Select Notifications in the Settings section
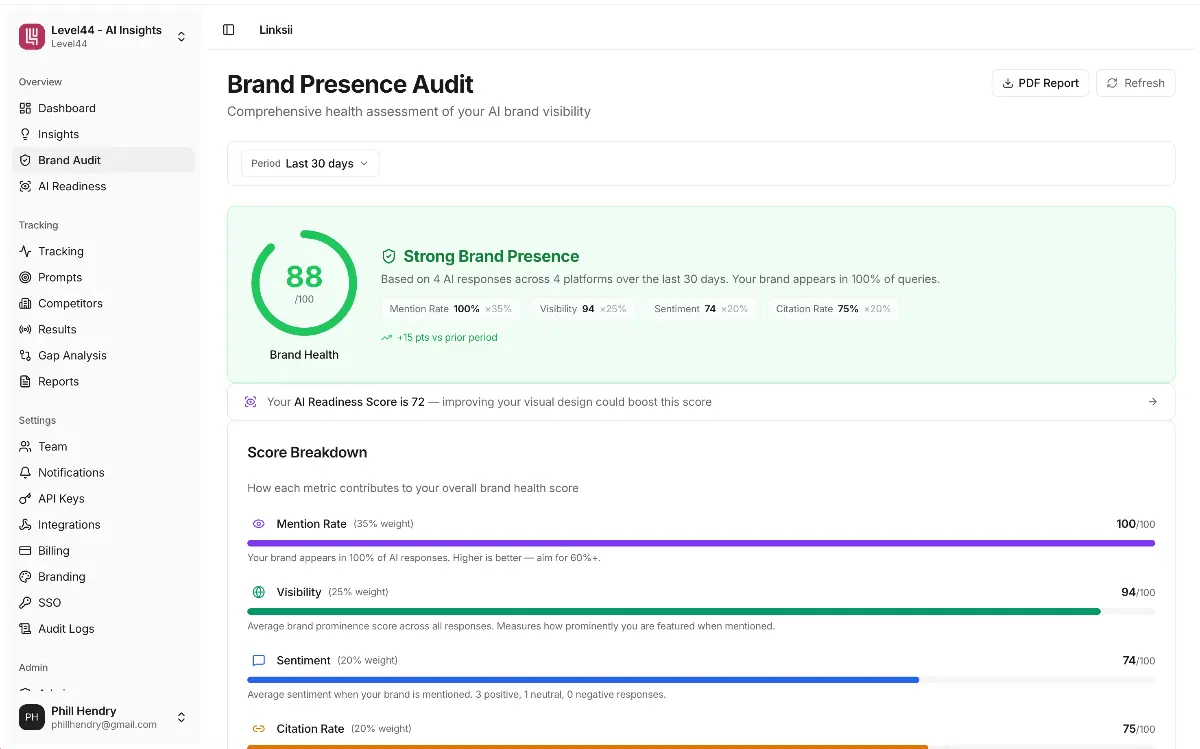The height and width of the screenshot is (749, 1200). pyautogui.click(x=71, y=472)
